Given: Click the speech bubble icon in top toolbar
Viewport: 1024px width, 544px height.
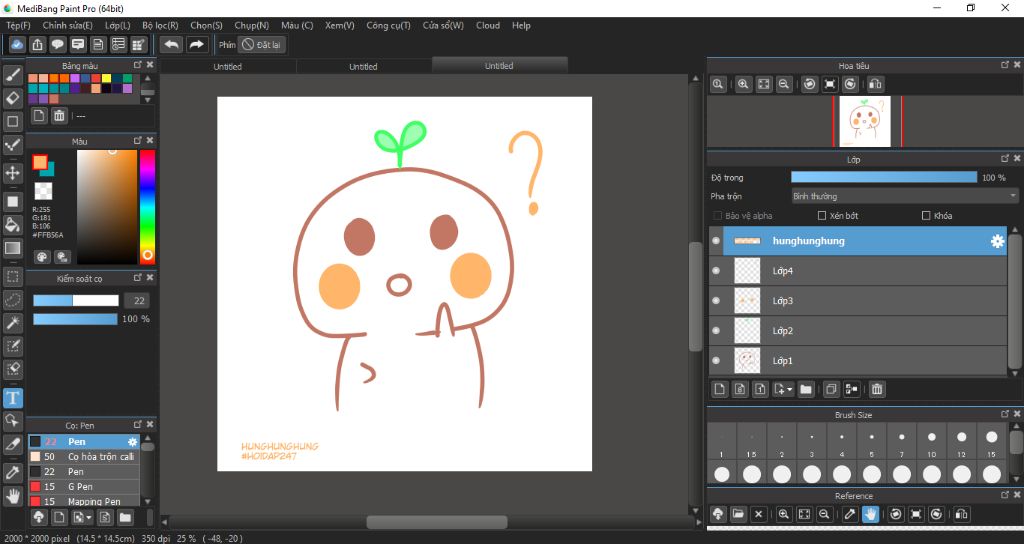Looking at the screenshot, I should 57,44.
